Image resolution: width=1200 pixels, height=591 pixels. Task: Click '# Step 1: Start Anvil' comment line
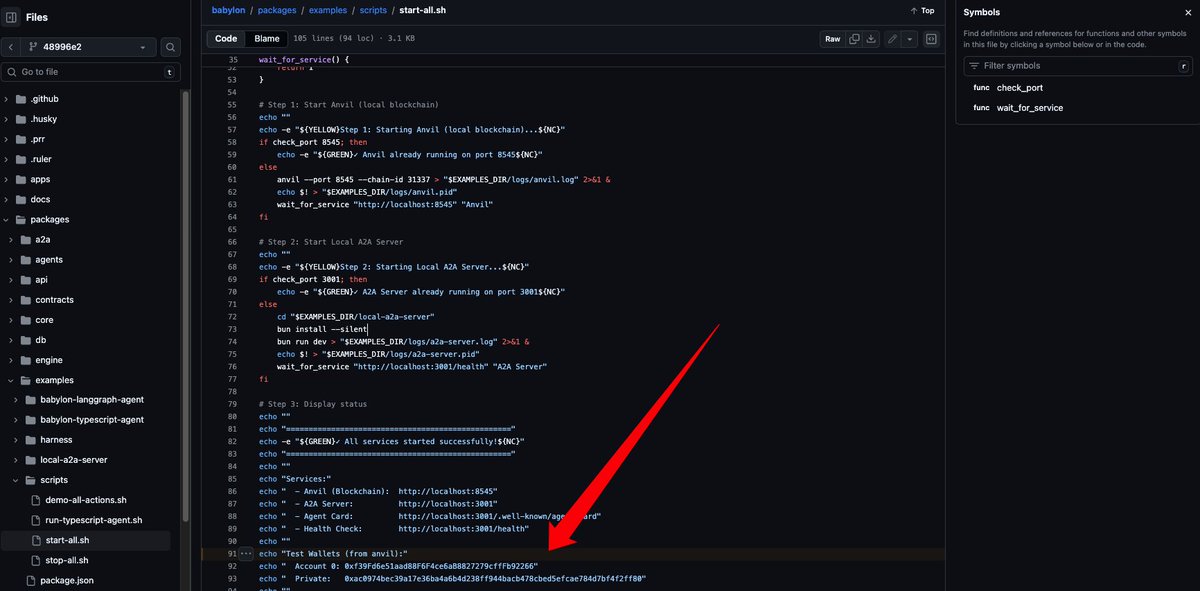[x=348, y=105]
